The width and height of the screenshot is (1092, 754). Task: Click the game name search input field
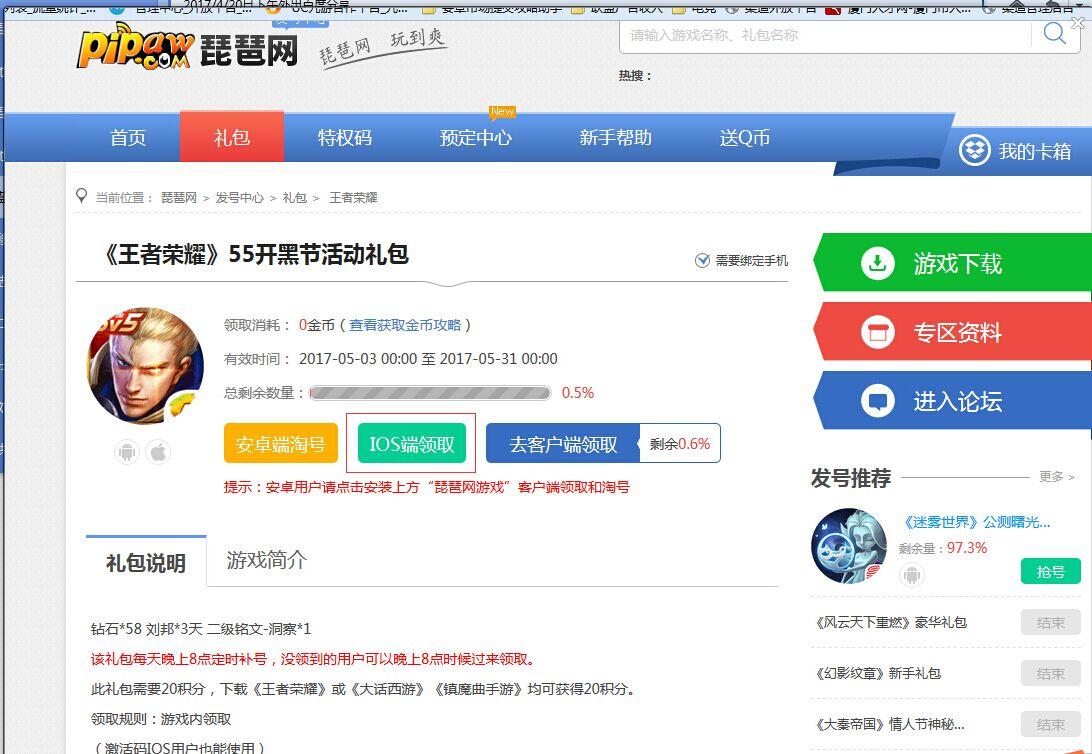pos(820,37)
